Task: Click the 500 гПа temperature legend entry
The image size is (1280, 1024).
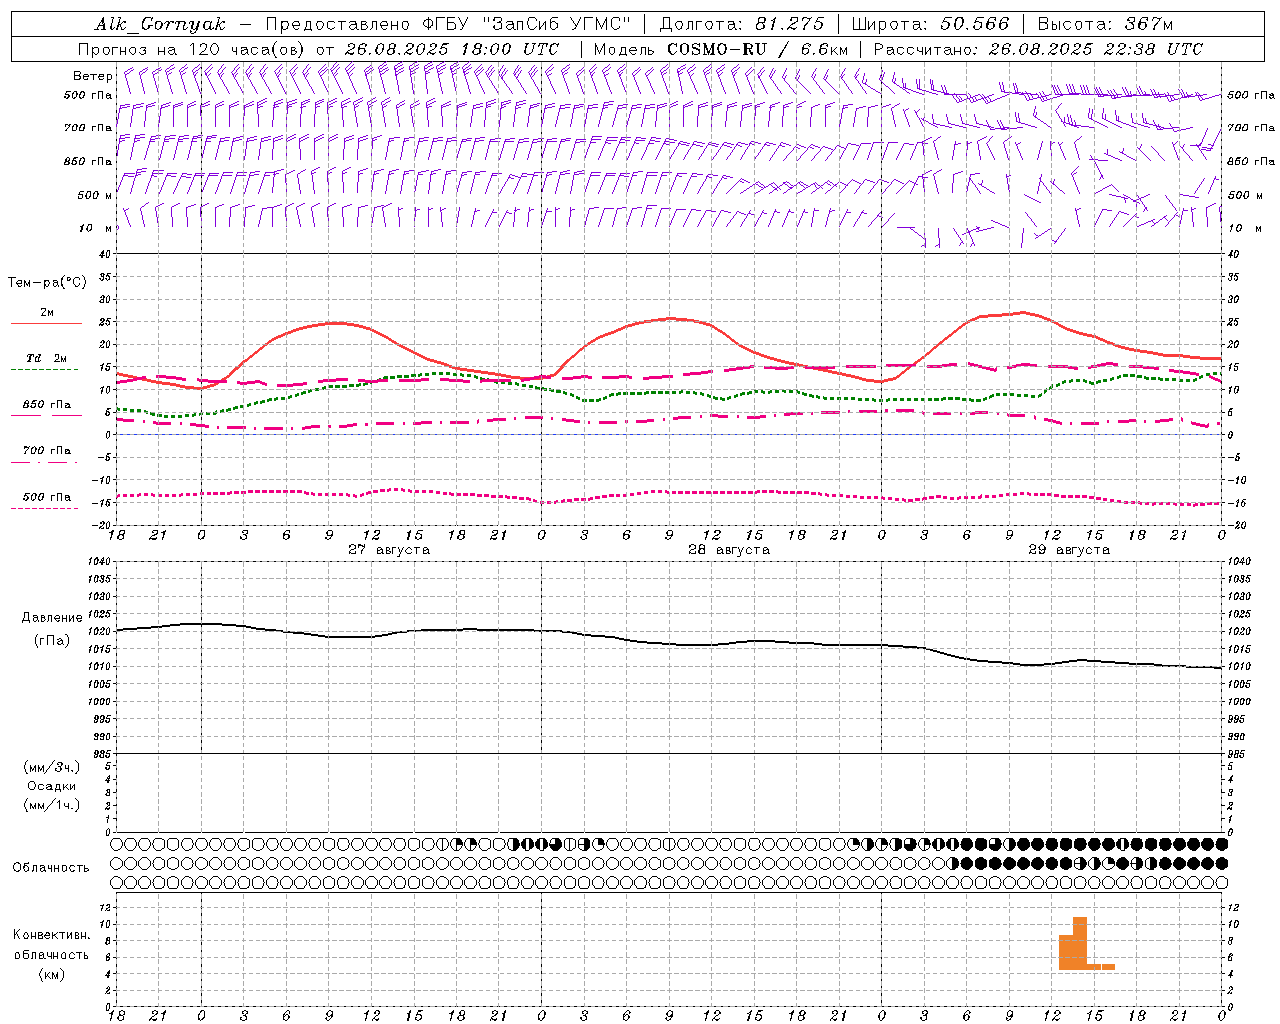Action: tap(47, 497)
